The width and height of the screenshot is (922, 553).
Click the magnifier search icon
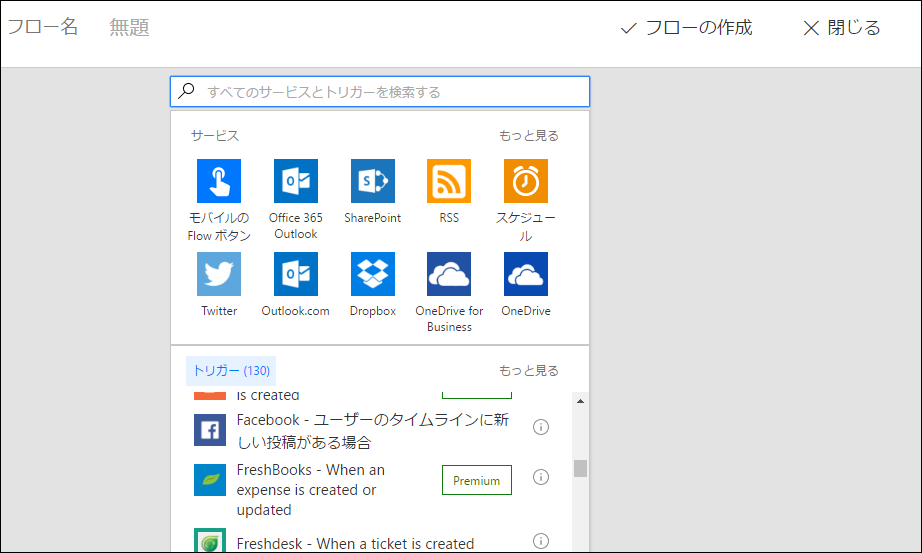tap(186, 91)
